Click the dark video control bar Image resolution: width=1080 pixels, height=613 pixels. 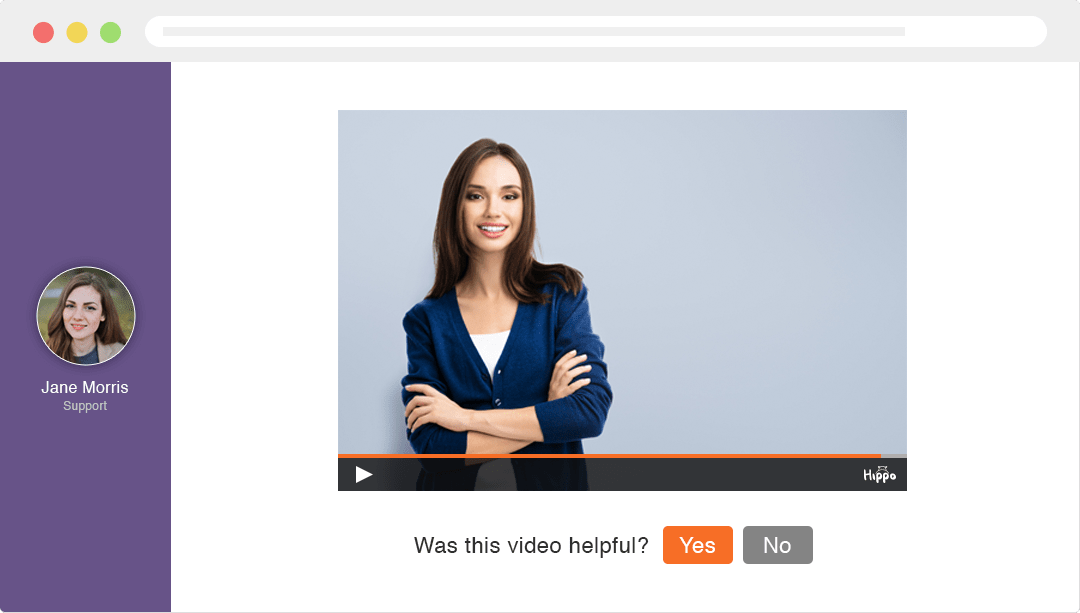click(x=620, y=475)
